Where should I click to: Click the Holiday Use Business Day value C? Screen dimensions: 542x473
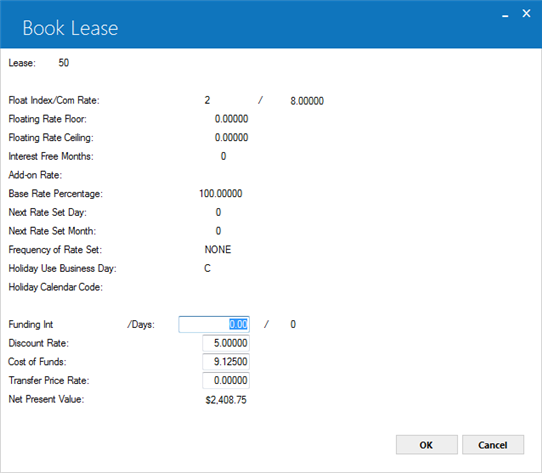point(207,268)
